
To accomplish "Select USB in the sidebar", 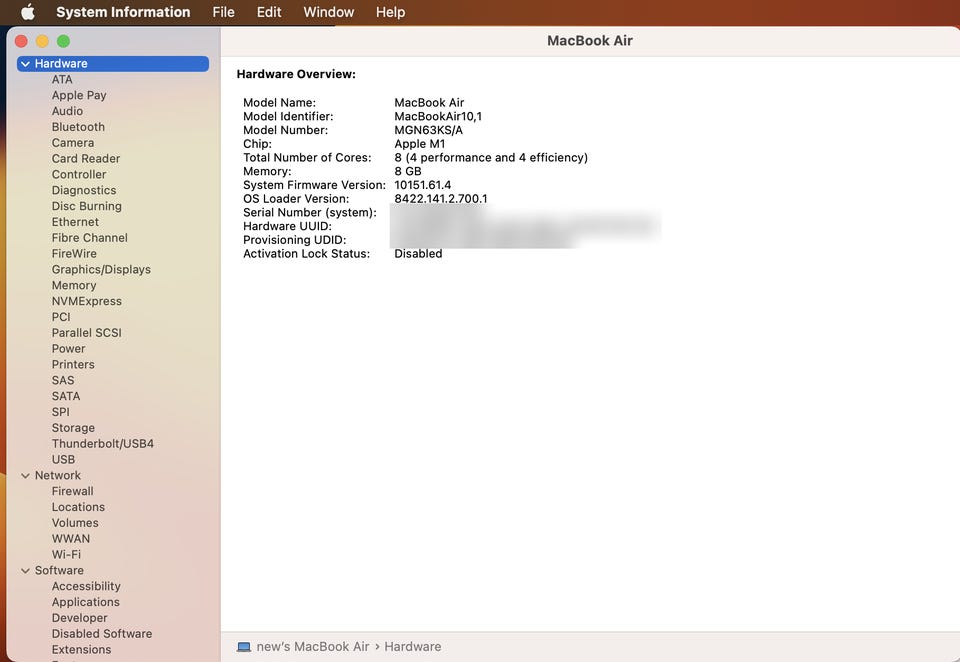I will (x=64, y=459).
